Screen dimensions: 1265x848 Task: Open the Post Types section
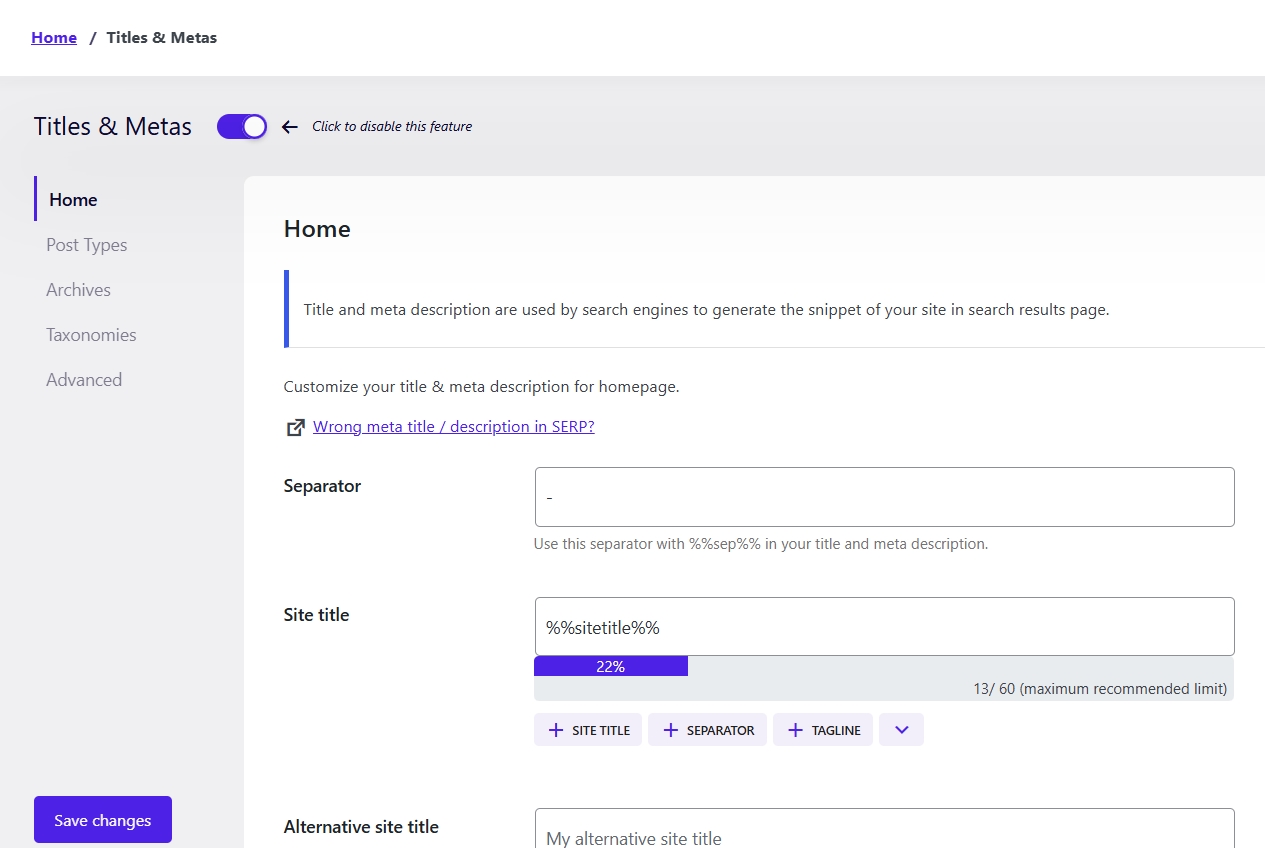(87, 245)
